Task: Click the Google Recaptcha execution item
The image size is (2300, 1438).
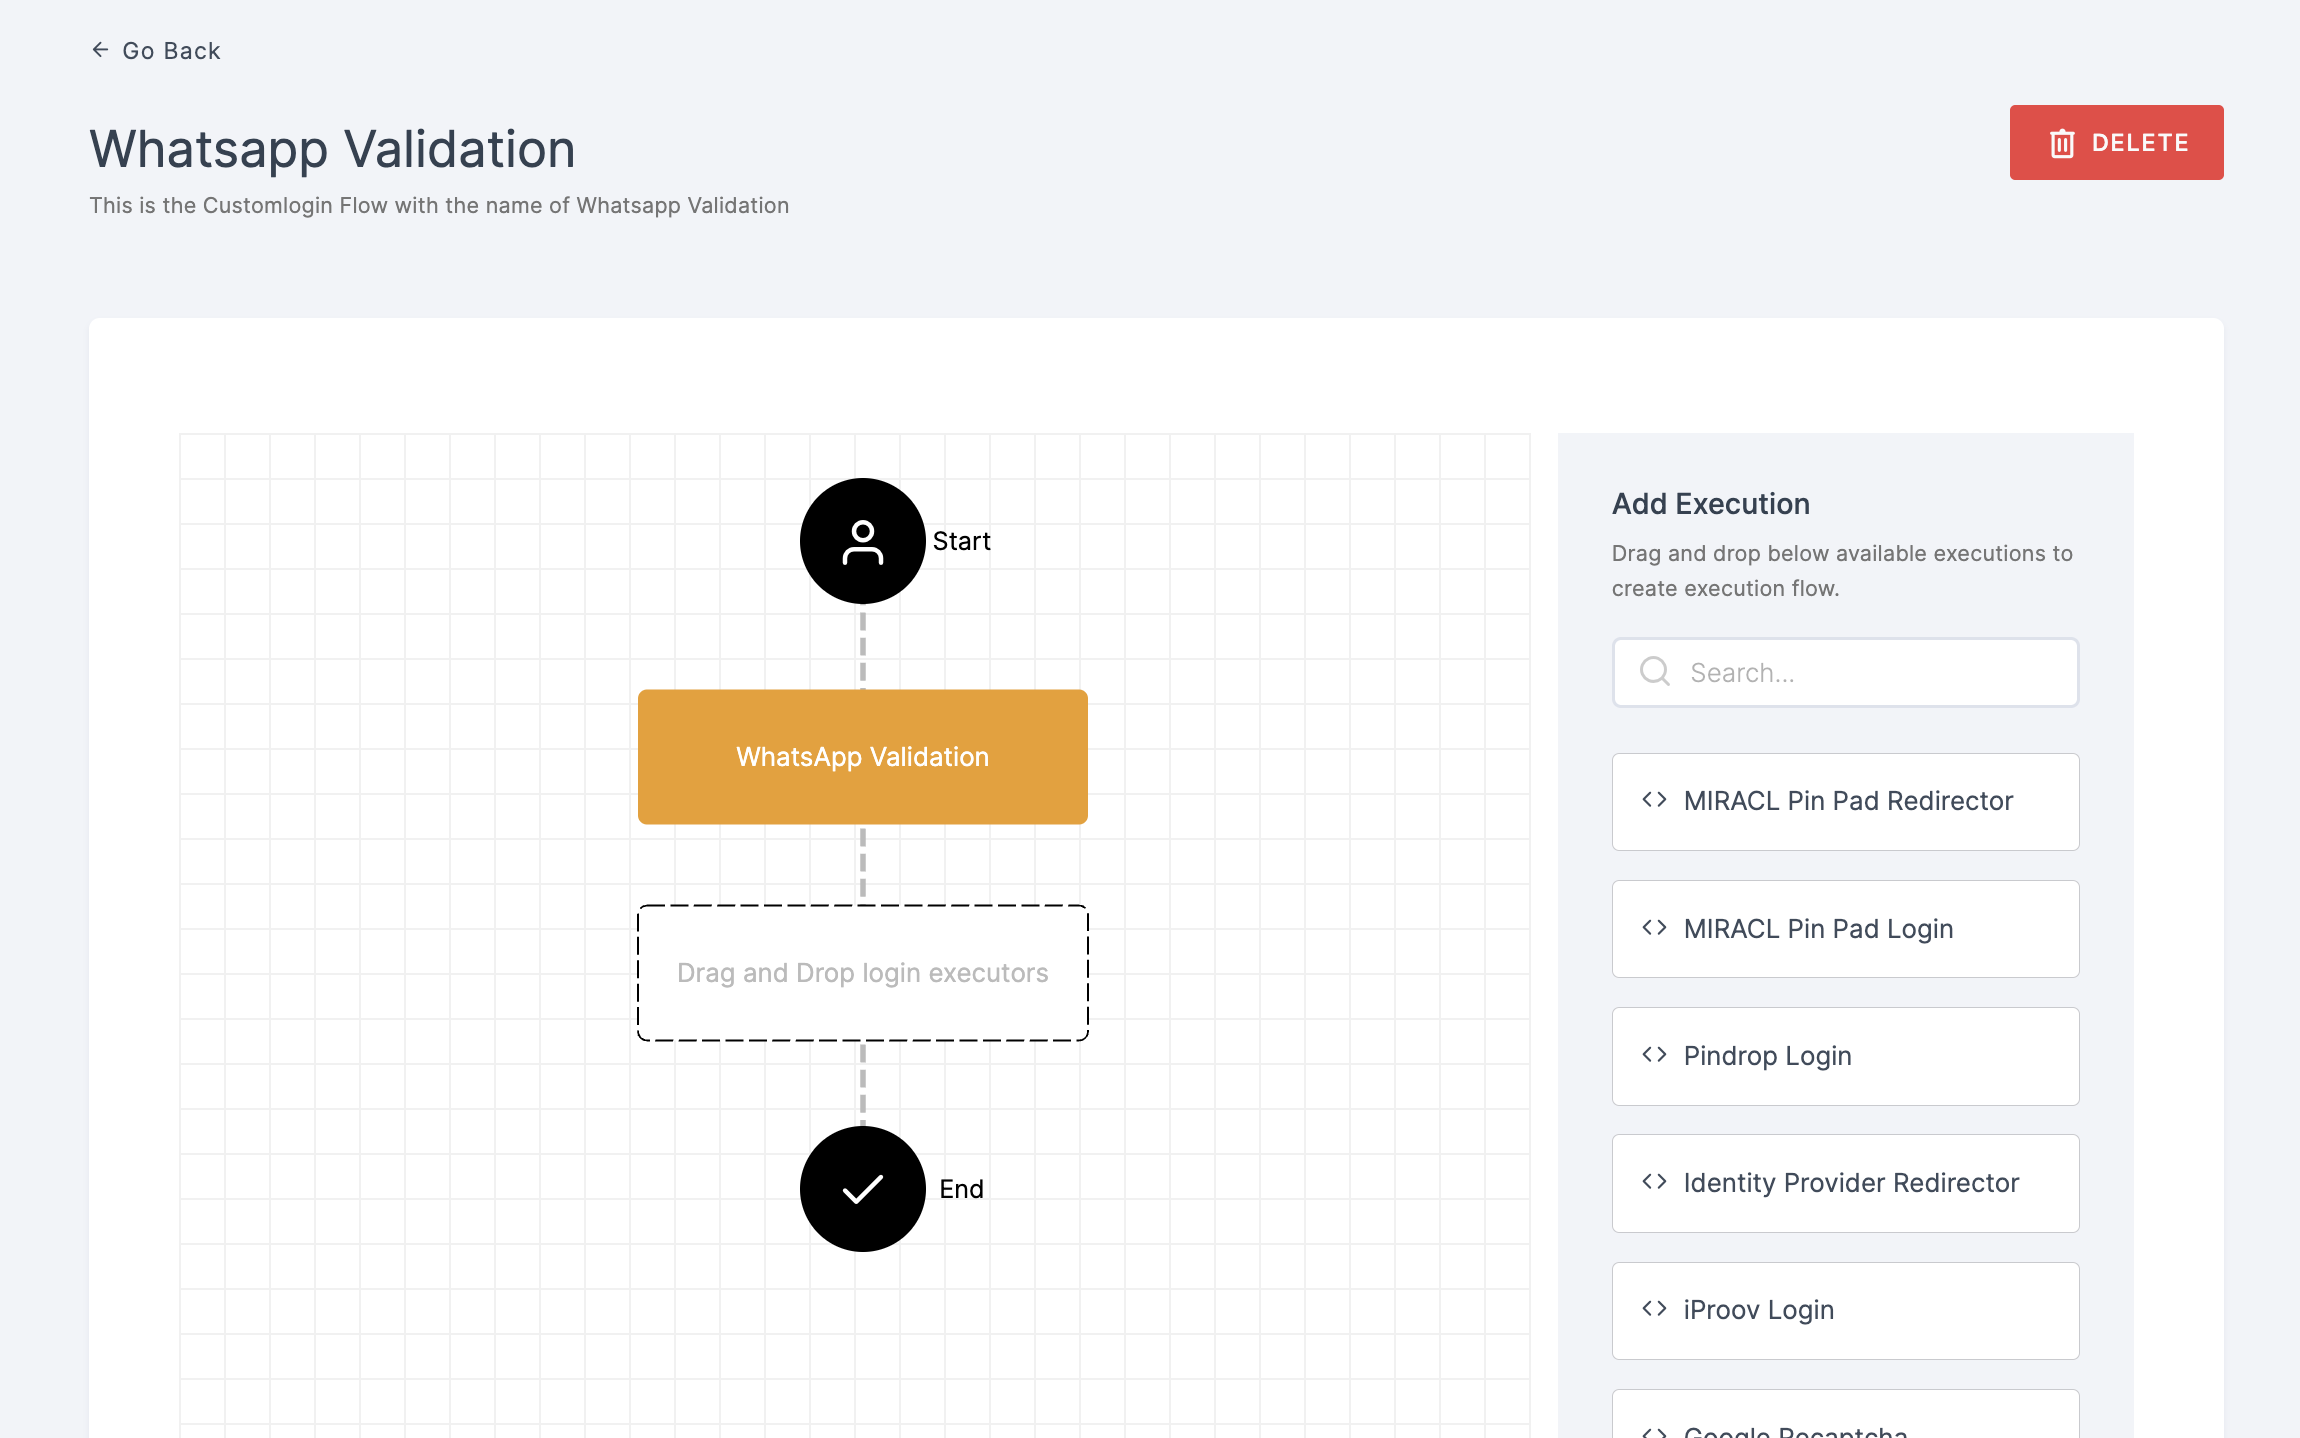Action: tap(1843, 1416)
